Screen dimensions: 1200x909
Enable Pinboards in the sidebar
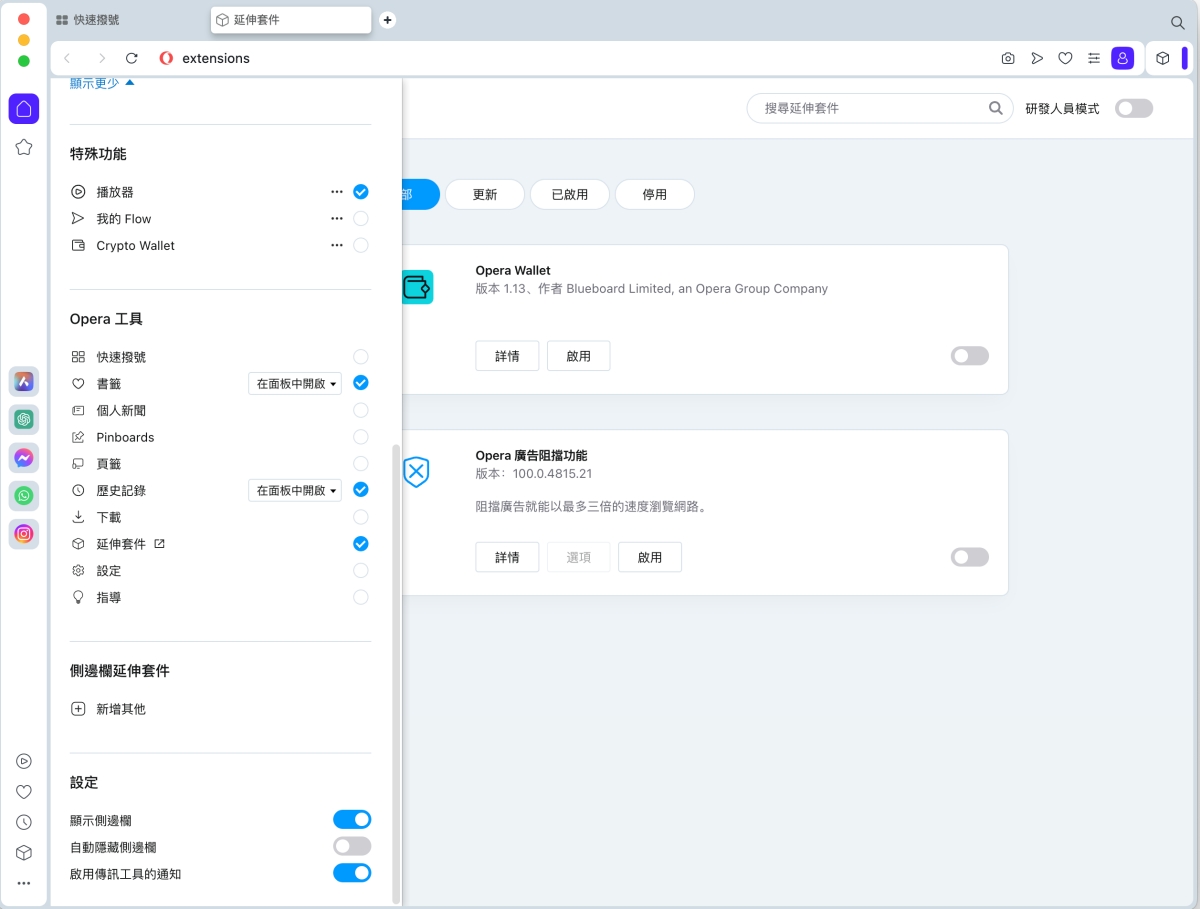pos(361,437)
